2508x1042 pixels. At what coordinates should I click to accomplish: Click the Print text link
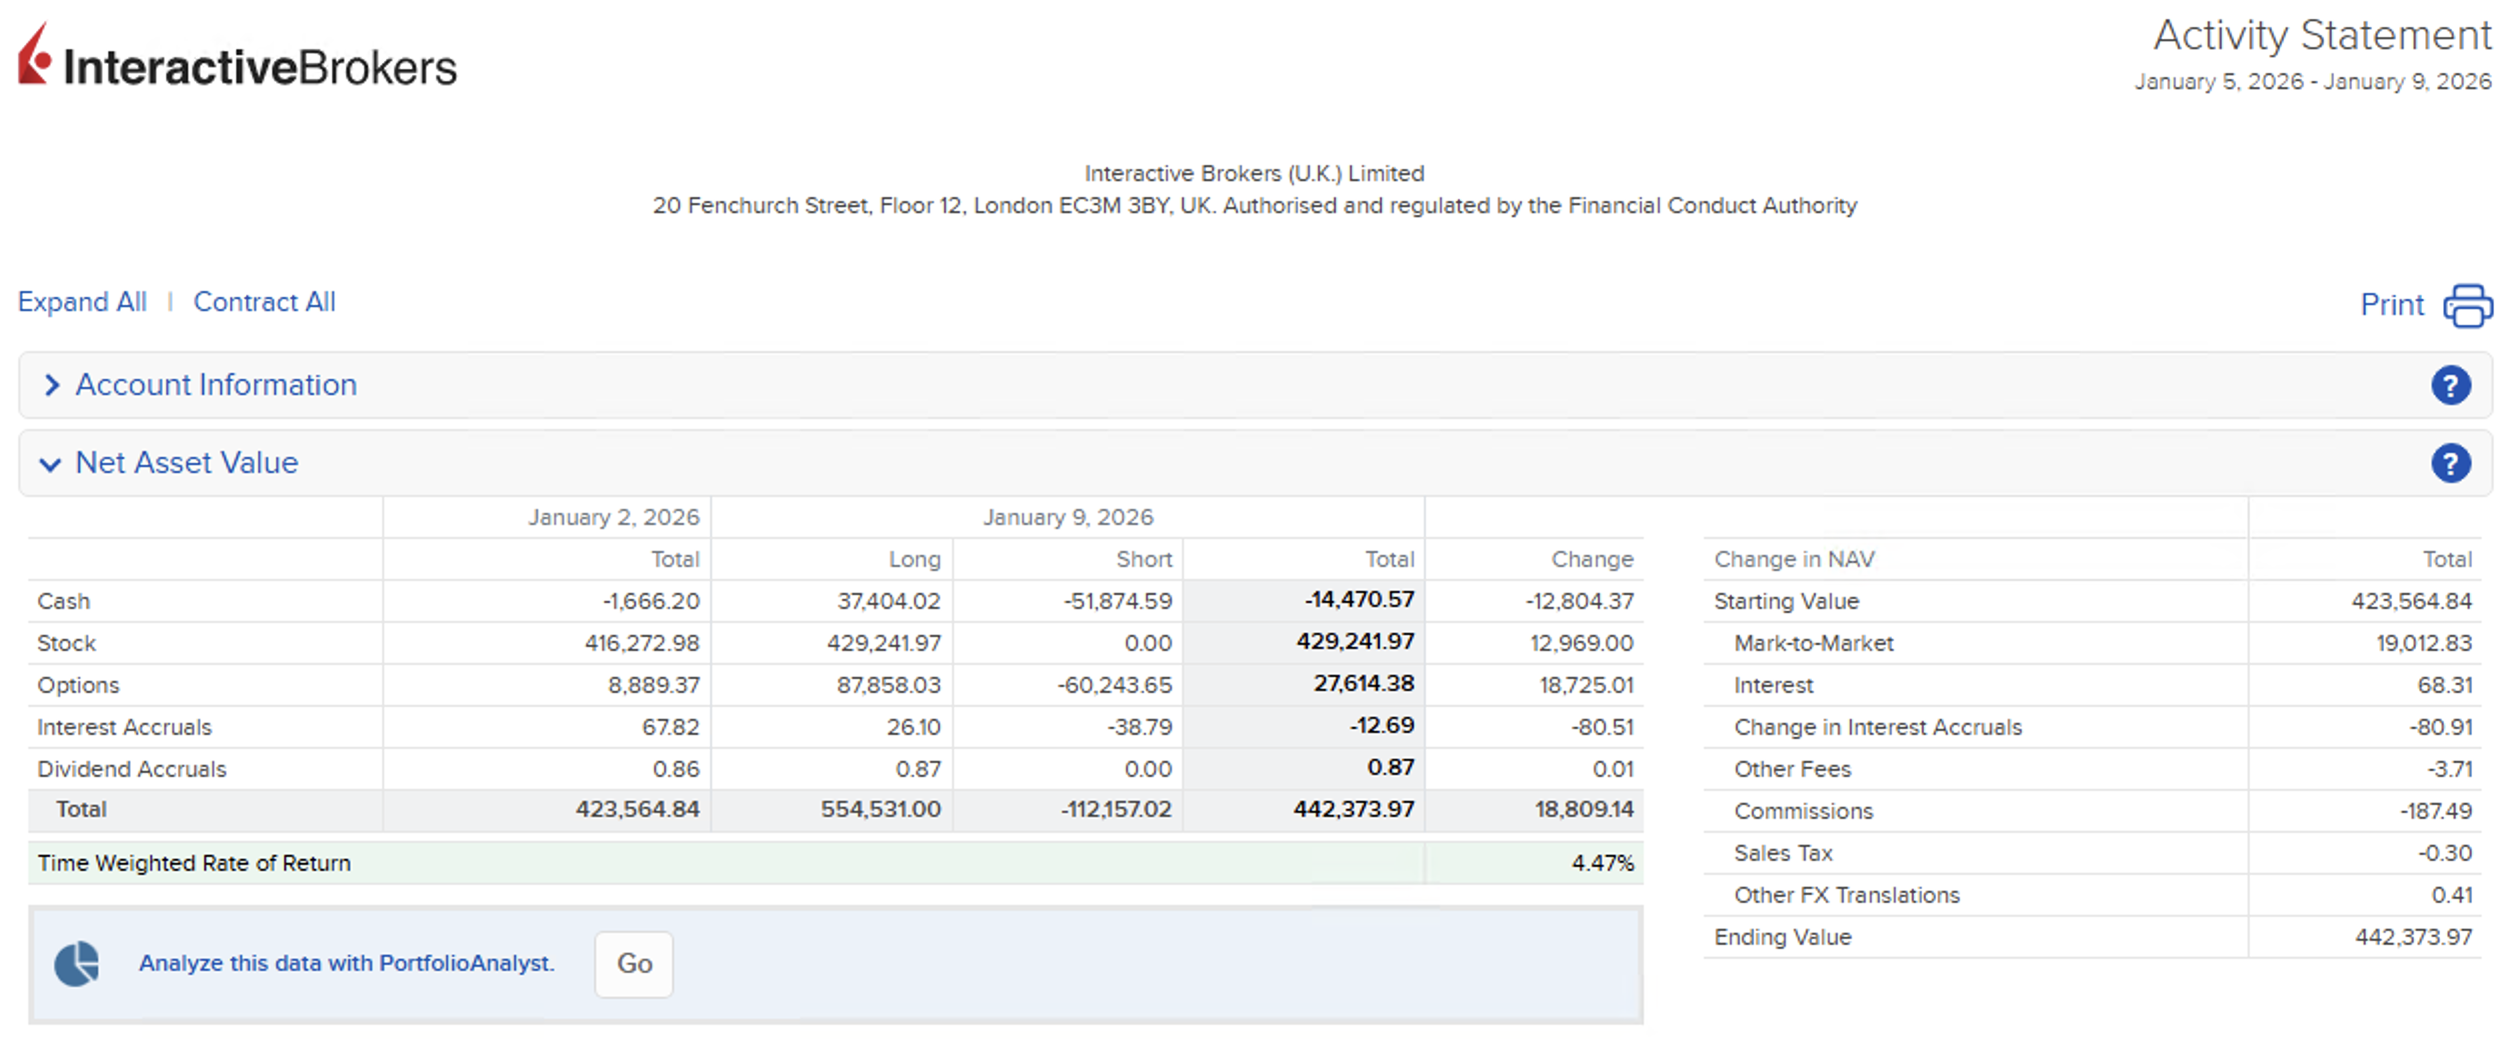(2391, 305)
